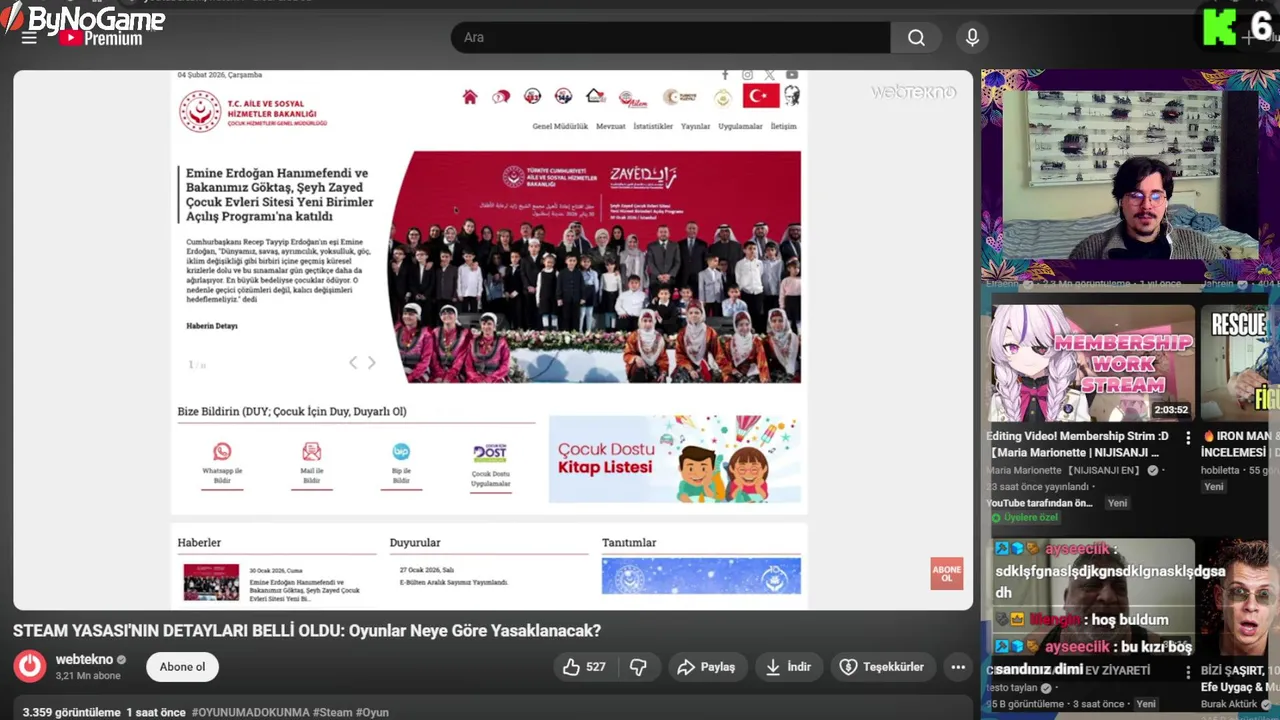The image size is (1280, 720).
Task: Select Tanıtımlar section heading
Action: tap(629, 543)
